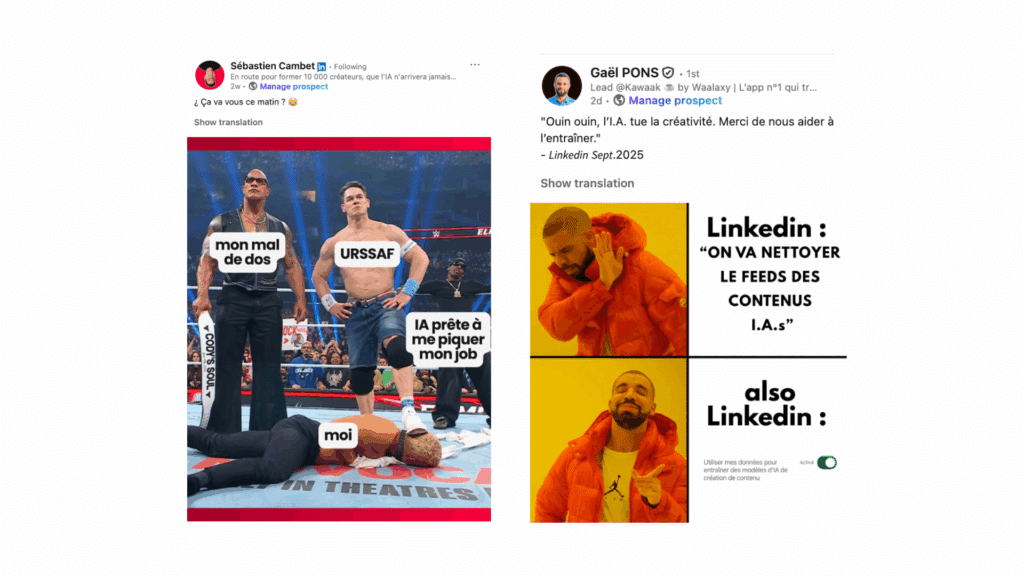Open the Drake Linkedin meme image

pos(688,362)
